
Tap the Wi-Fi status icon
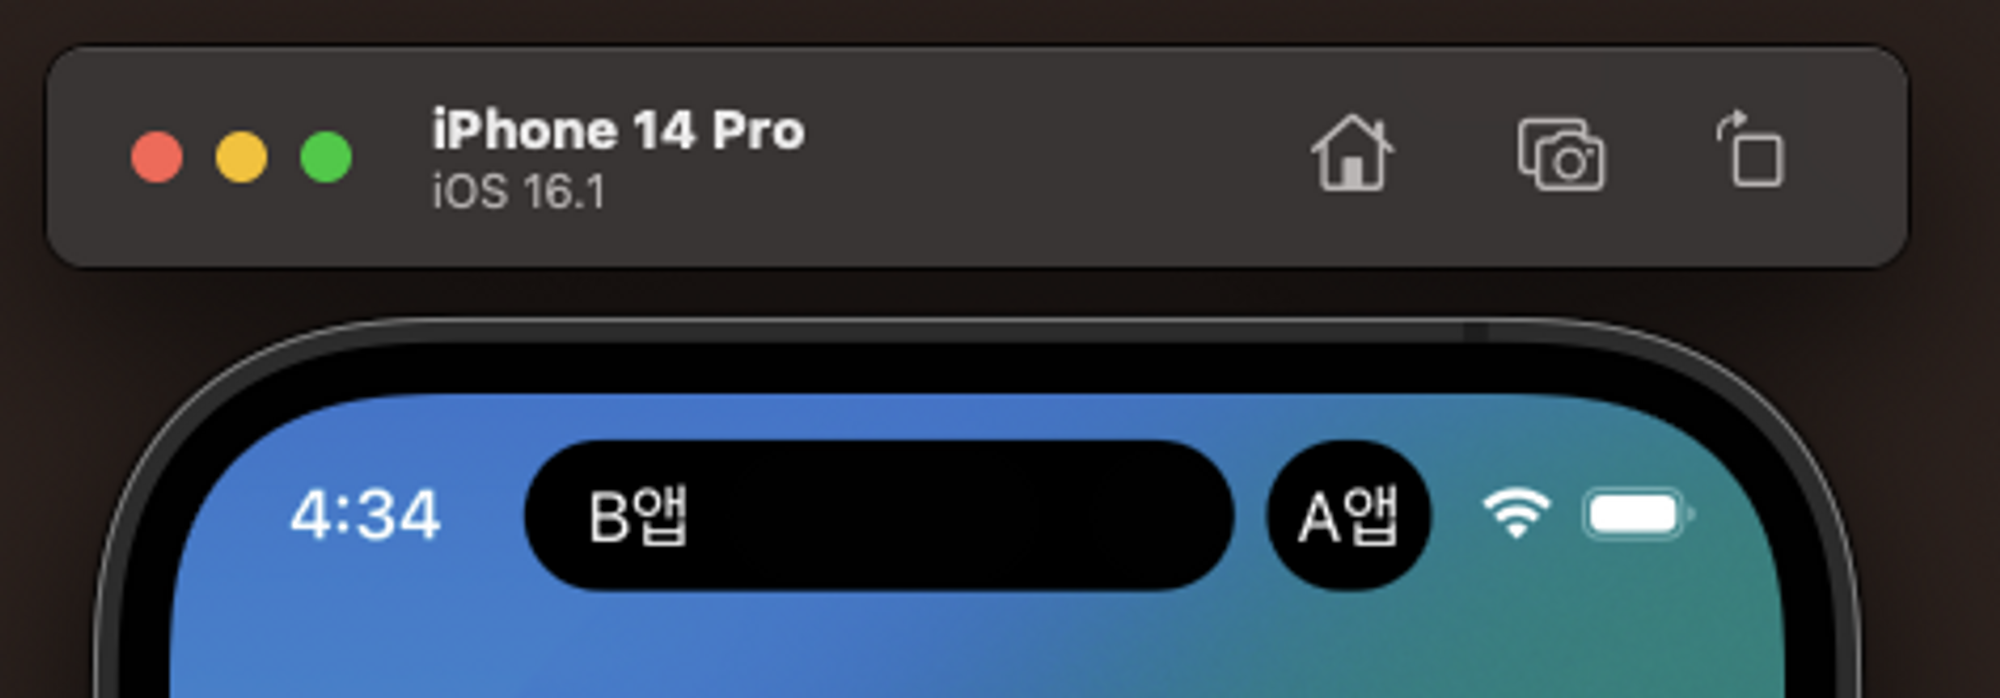tap(1516, 513)
